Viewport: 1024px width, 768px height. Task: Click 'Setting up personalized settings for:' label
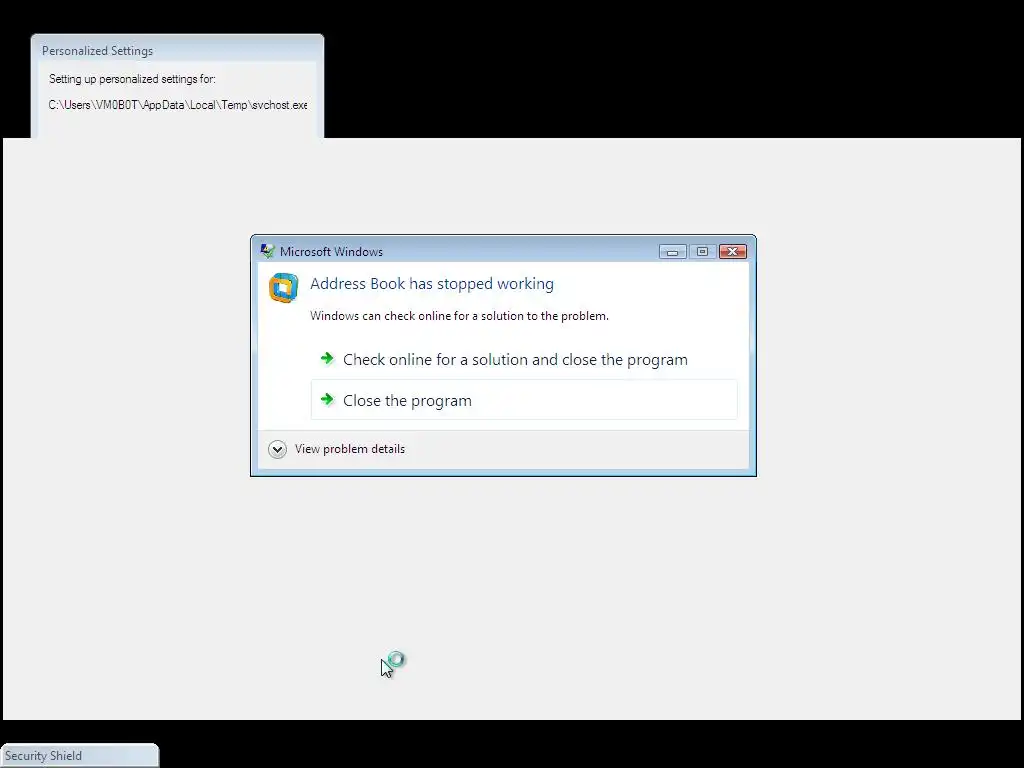[x=132, y=79]
